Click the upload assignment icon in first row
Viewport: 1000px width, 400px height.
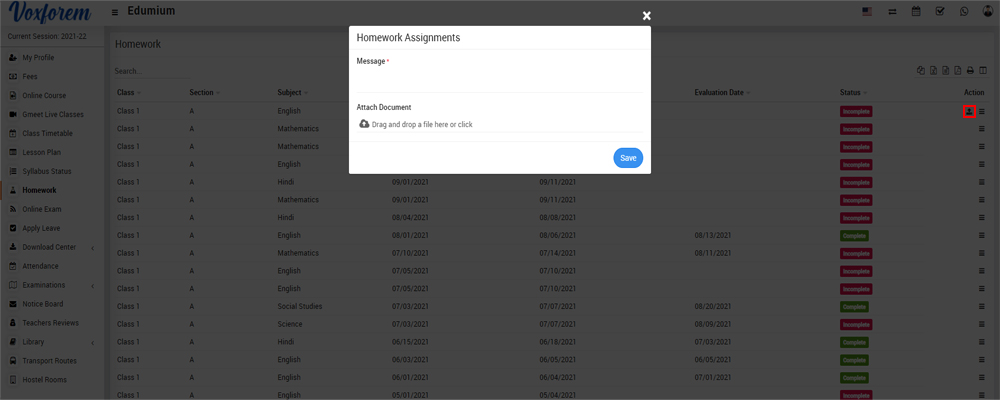click(x=969, y=111)
